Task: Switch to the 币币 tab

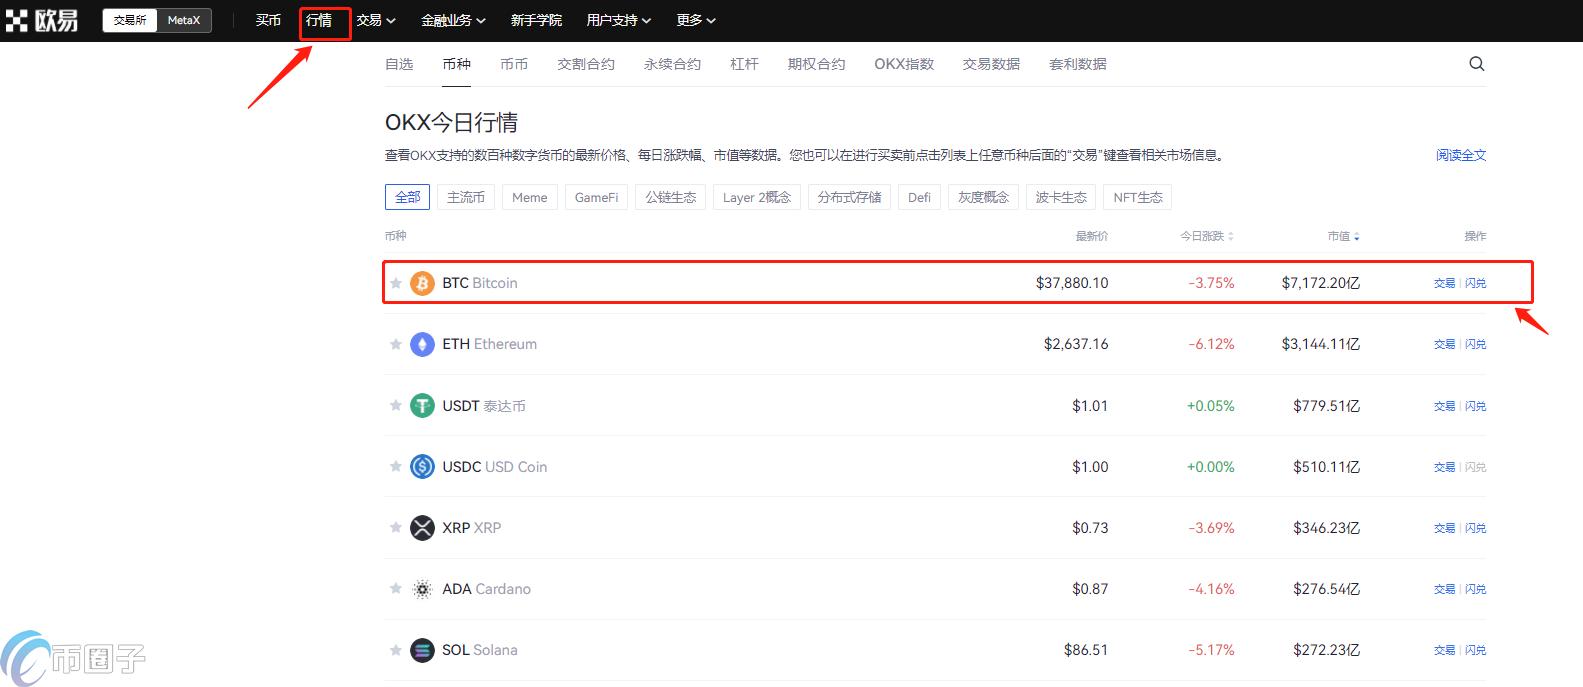Action: [514, 64]
